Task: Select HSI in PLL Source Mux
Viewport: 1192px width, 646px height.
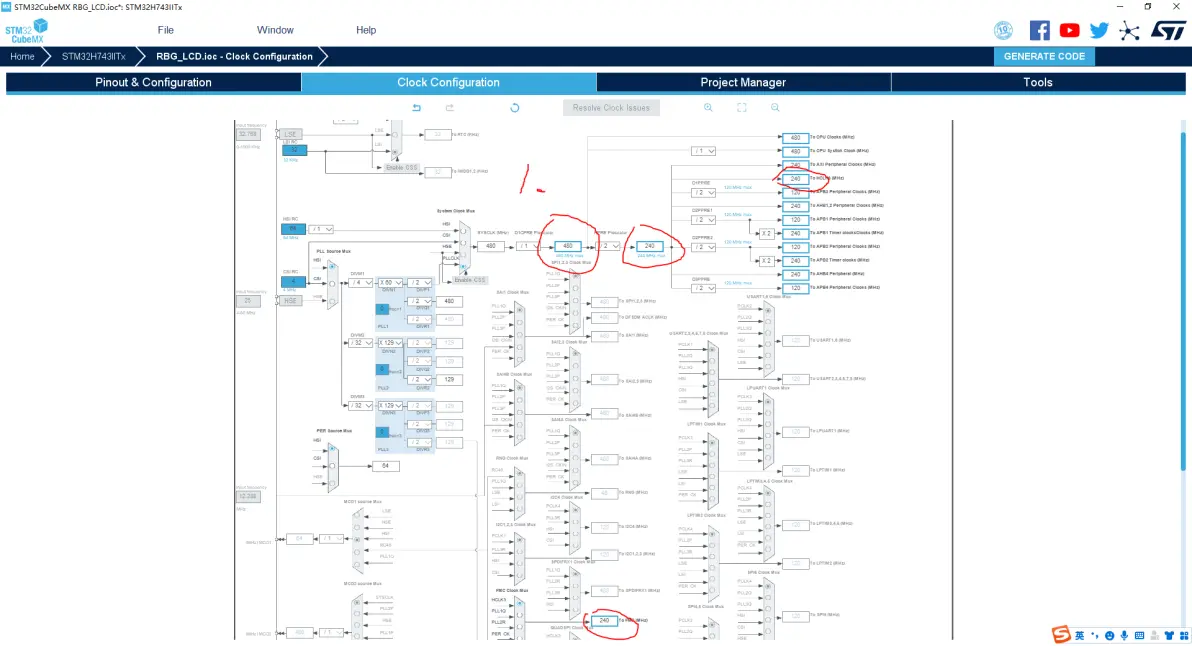Action: 332,267
